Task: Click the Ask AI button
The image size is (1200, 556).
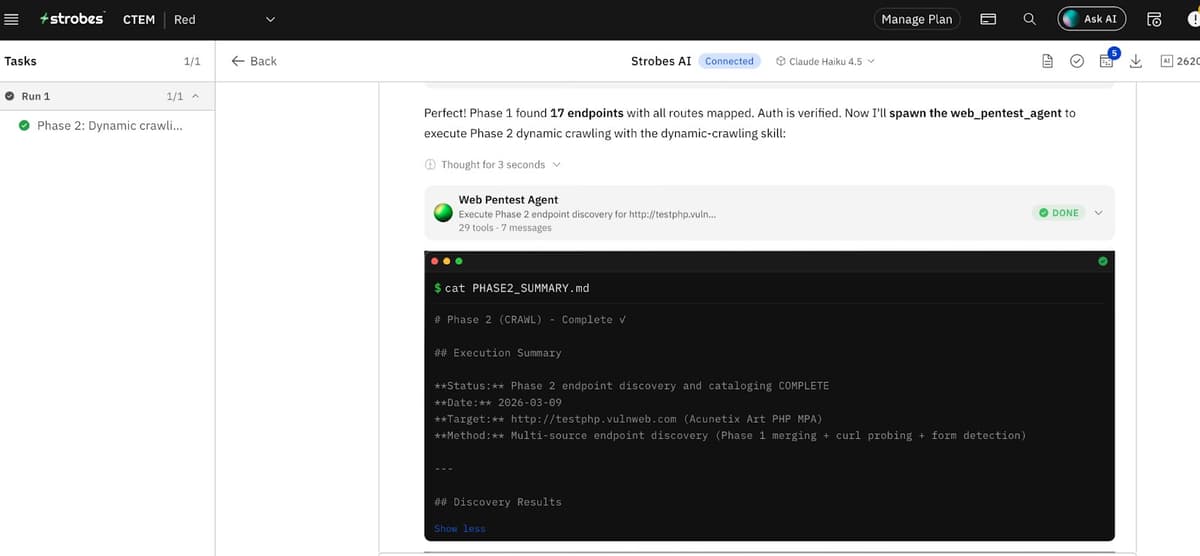Action: tap(1092, 19)
